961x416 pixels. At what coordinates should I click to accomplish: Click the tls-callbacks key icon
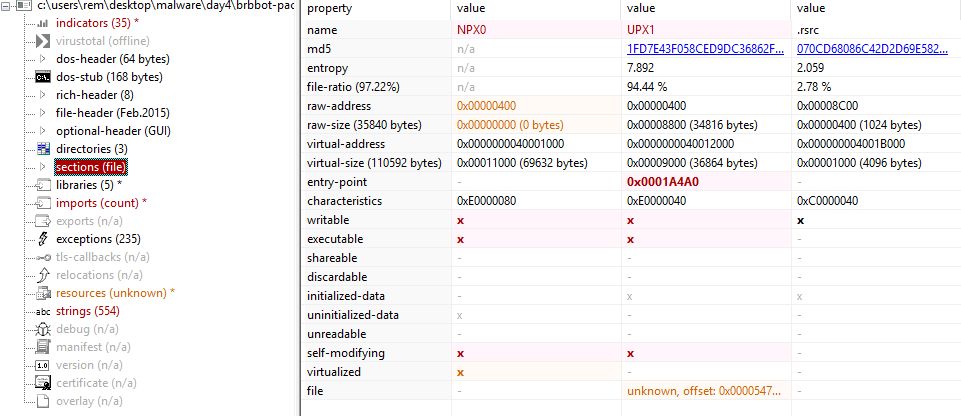(x=42, y=257)
